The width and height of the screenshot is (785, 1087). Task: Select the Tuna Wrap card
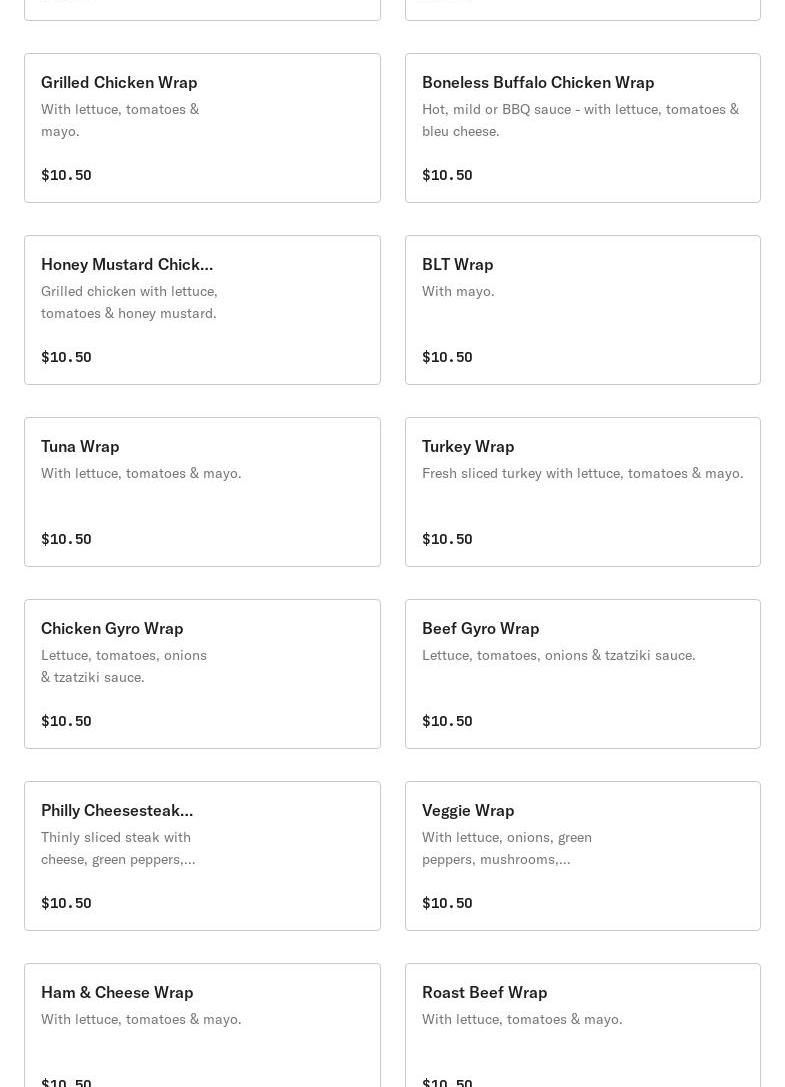pos(202,492)
